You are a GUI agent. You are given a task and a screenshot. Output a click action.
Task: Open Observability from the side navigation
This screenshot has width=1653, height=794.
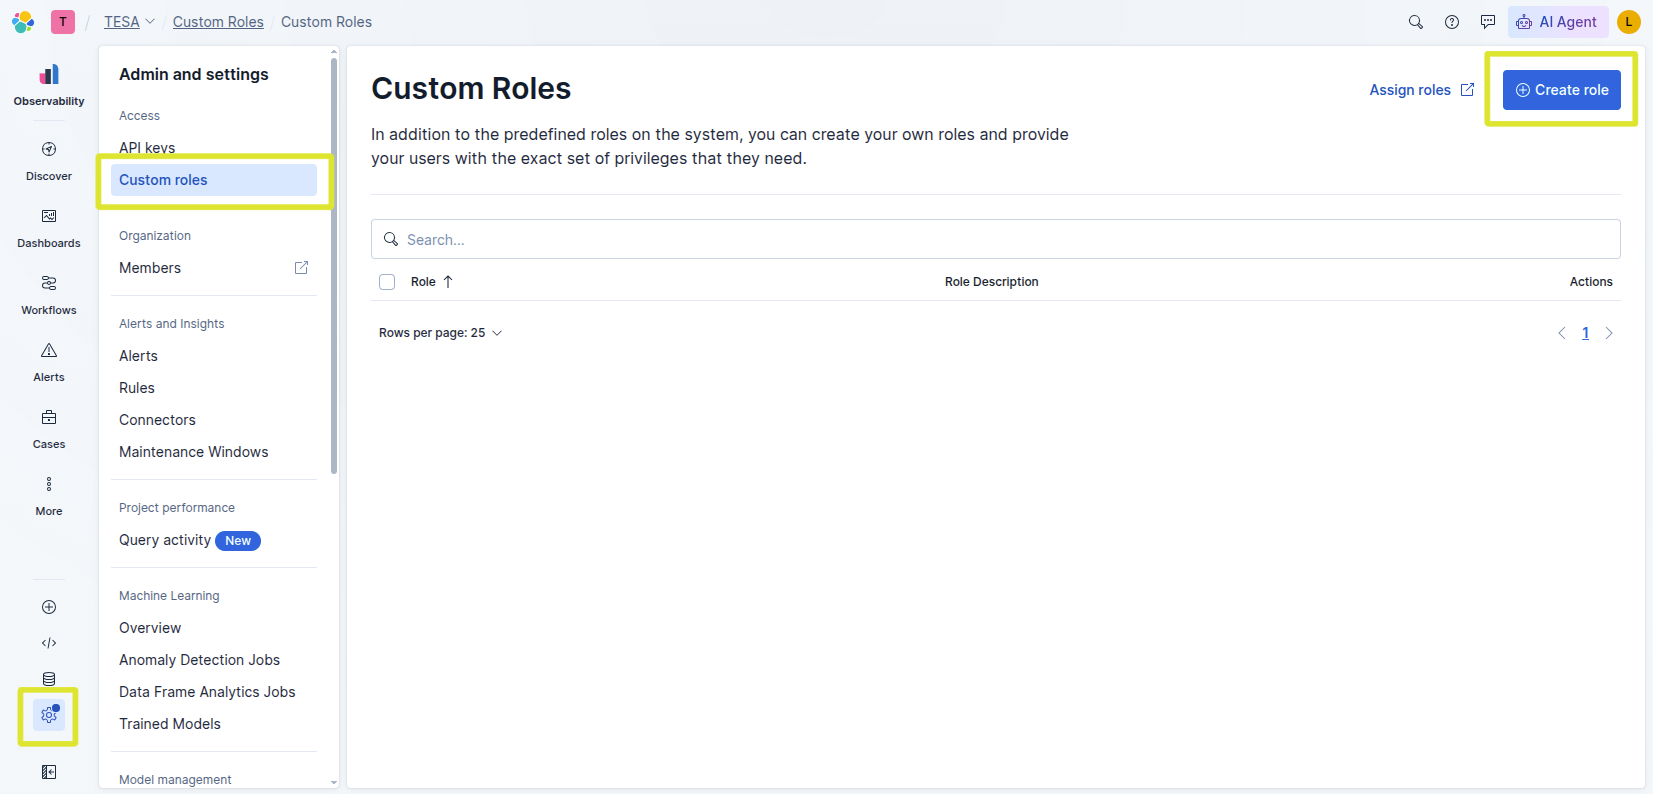tap(49, 85)
